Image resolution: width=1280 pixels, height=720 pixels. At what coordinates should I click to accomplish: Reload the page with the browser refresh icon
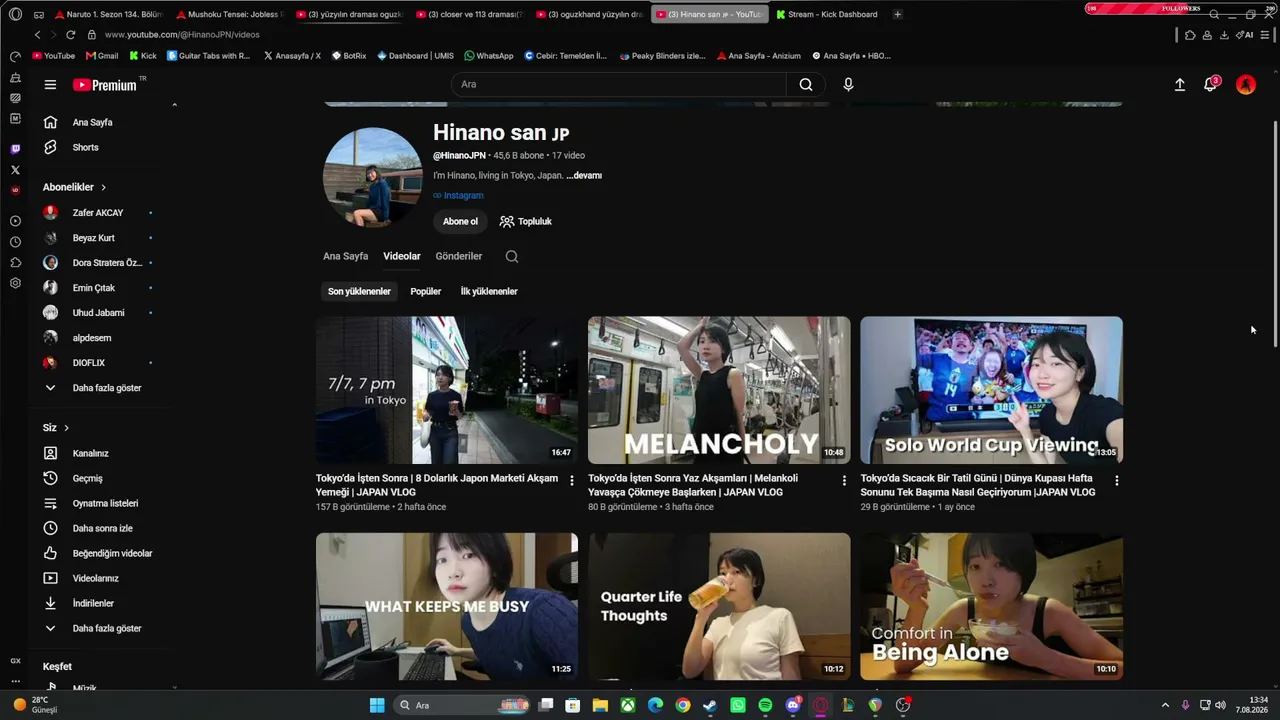70,35
